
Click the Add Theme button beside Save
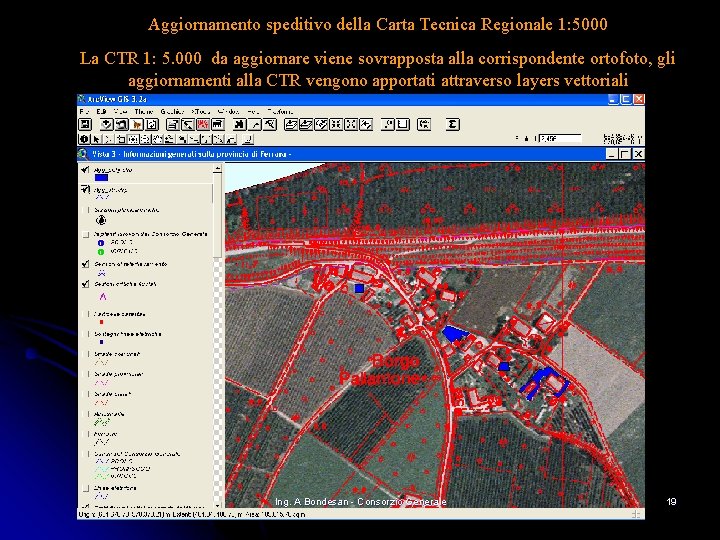pyautogui.click(x=107, y=124)
